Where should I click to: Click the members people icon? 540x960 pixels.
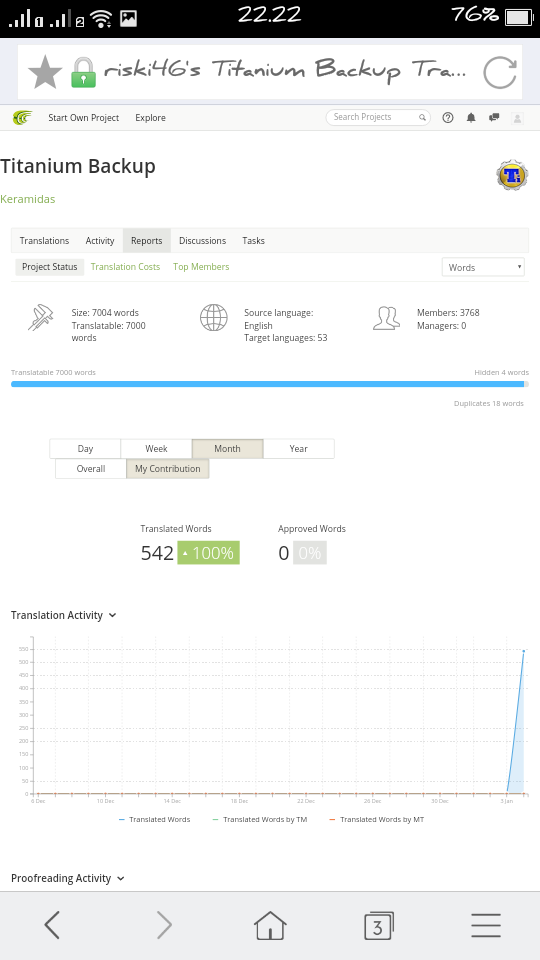coord(386,318)
